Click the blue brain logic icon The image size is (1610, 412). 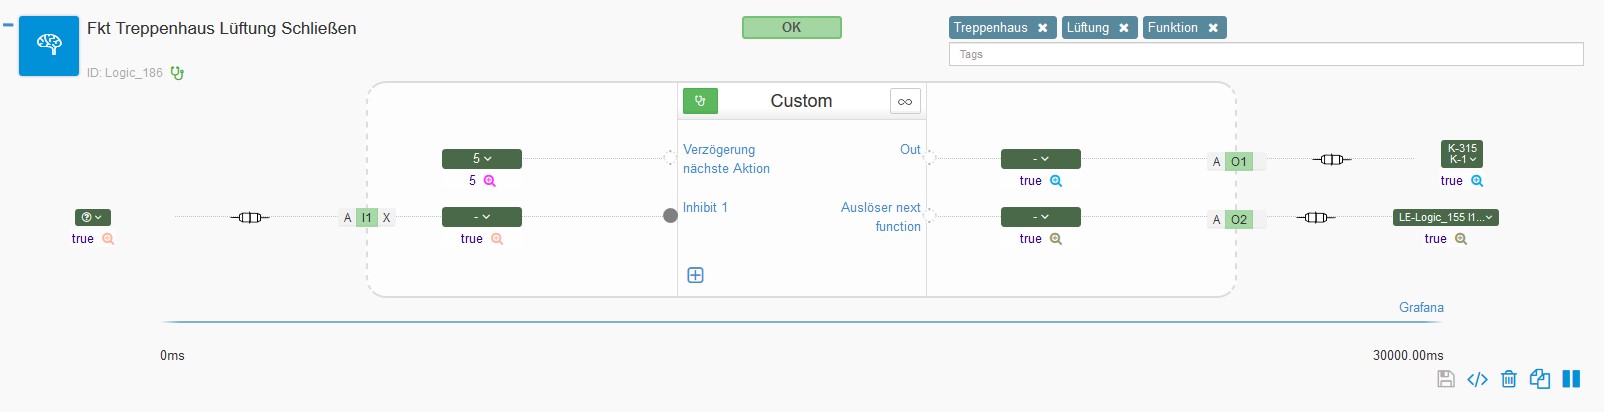49,46
